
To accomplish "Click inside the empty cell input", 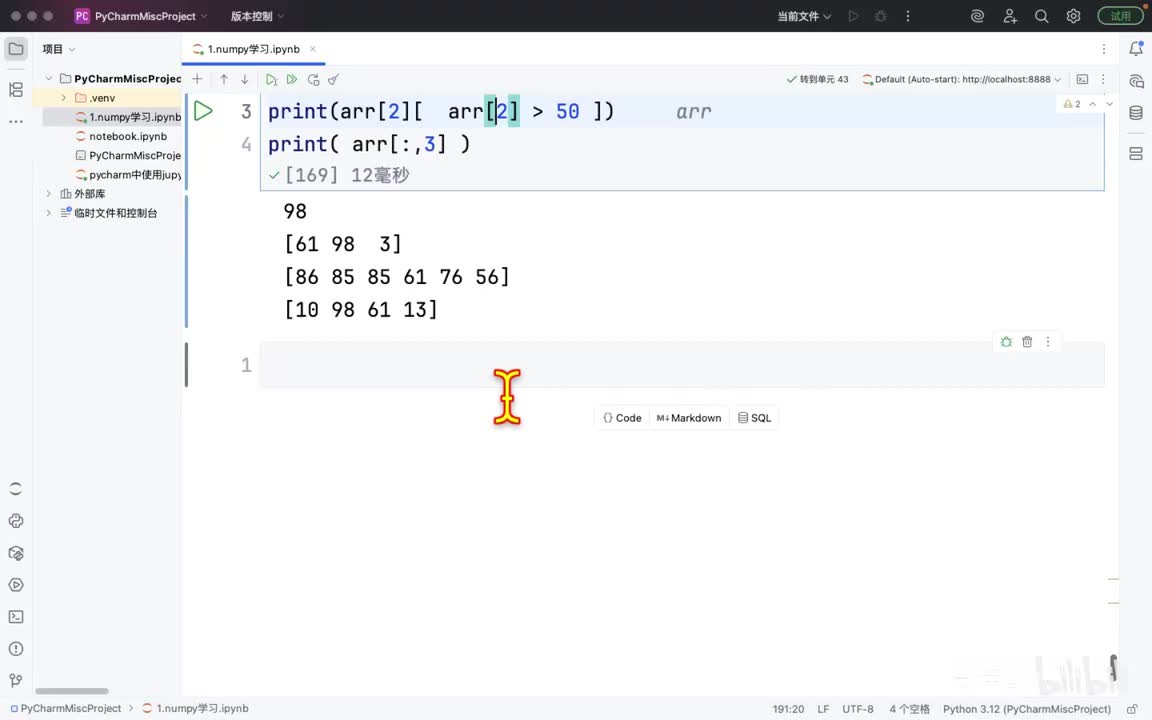I will [682, 365].
